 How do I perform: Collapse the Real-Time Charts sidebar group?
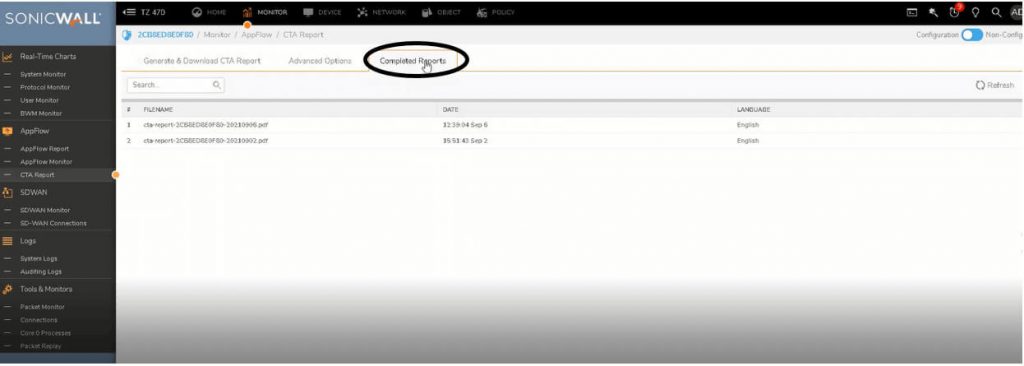coord(48,57)
